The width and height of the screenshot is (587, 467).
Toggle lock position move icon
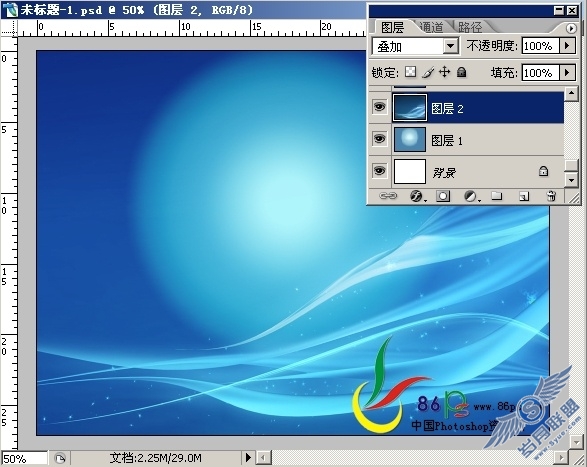[x=444, y=72]
